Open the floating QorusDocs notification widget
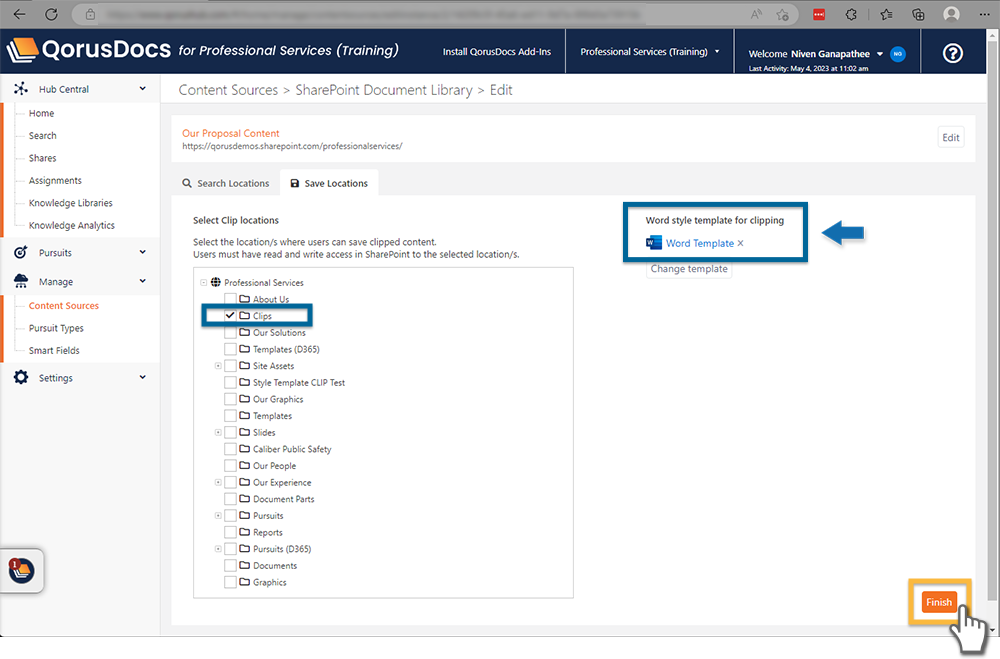Image resolution: width=1000 pixels, height=659 pixels. pos(22,570)
